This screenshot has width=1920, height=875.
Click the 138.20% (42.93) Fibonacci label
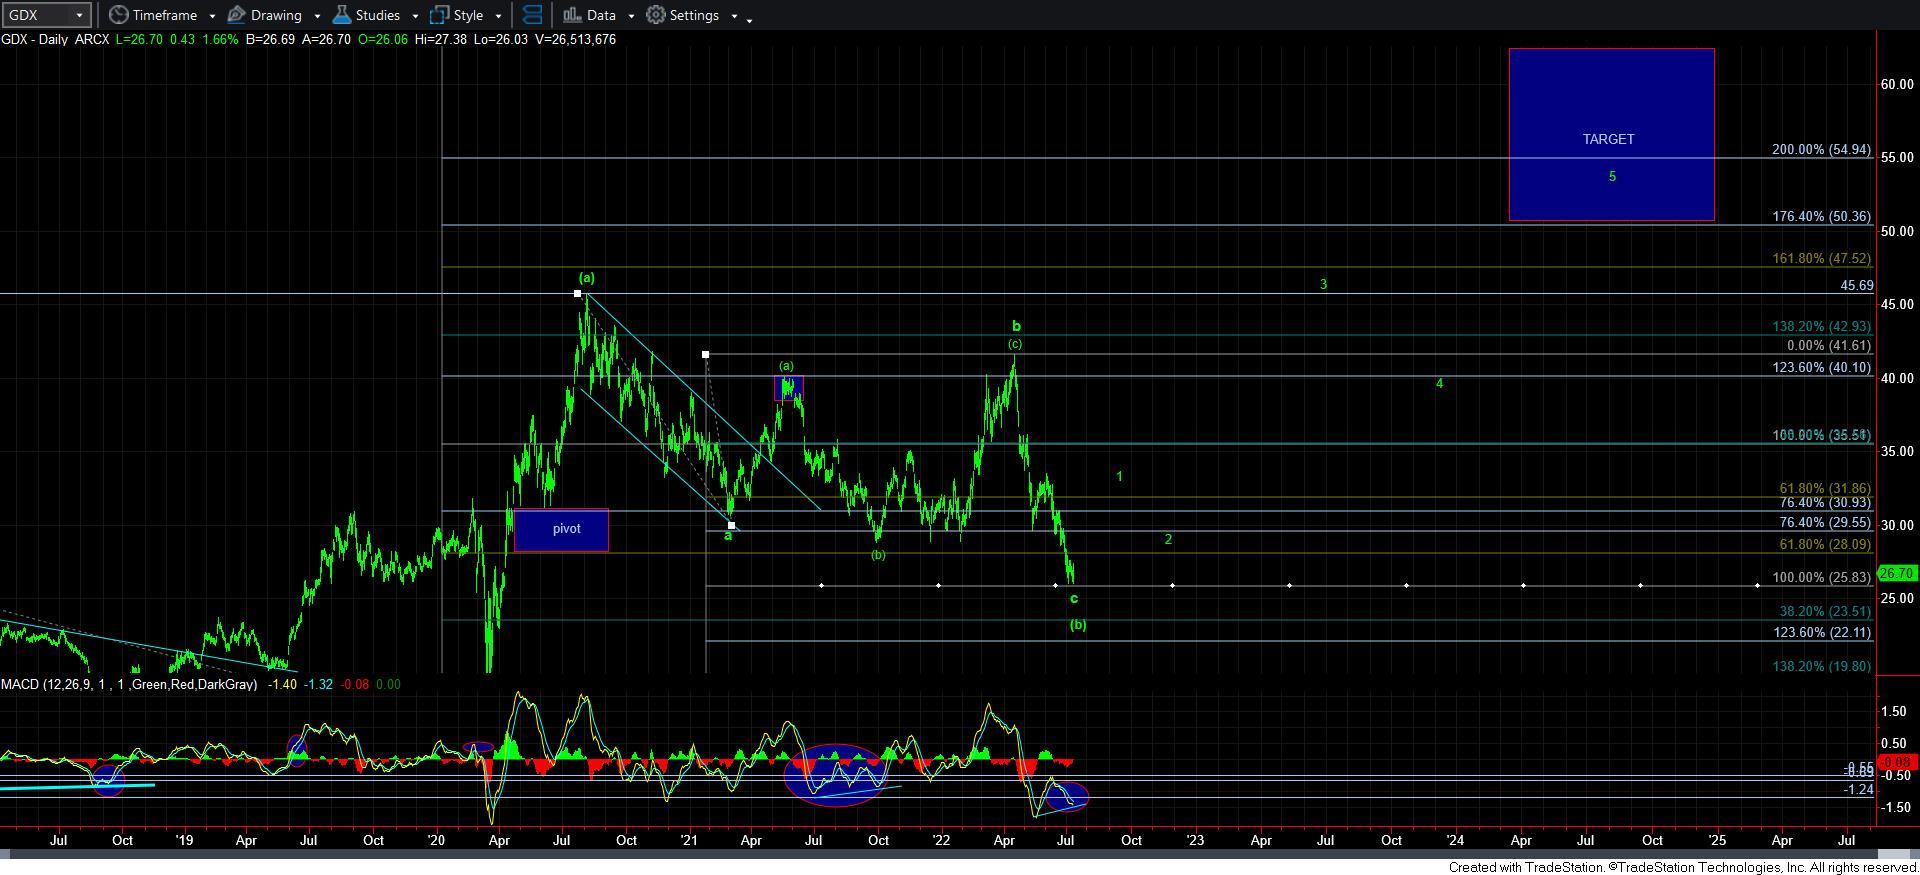click(x=1821, y=326)
